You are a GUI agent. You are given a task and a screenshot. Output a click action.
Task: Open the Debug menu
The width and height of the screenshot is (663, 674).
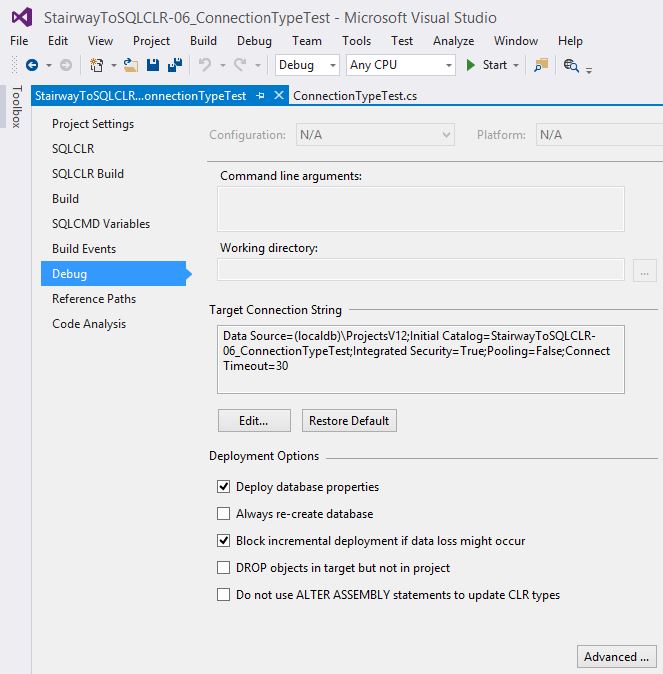tap(254, 41)
